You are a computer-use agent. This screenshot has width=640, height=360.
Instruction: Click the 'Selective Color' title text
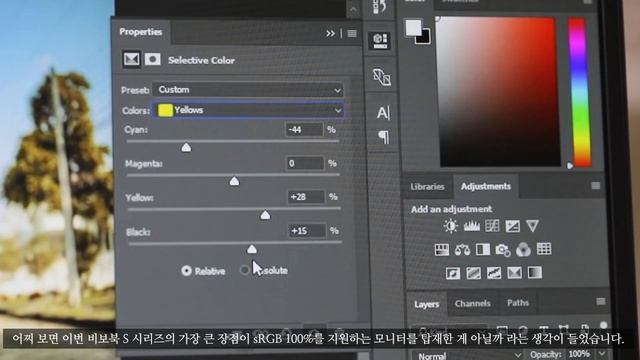click(x=201, y=60)
